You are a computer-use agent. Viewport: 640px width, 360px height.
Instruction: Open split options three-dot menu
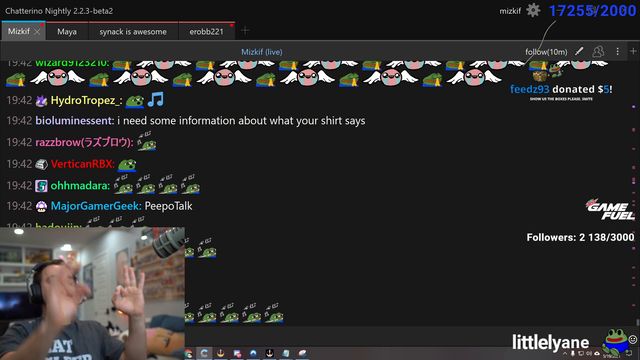pyautogui.click(x=617, y=51)
